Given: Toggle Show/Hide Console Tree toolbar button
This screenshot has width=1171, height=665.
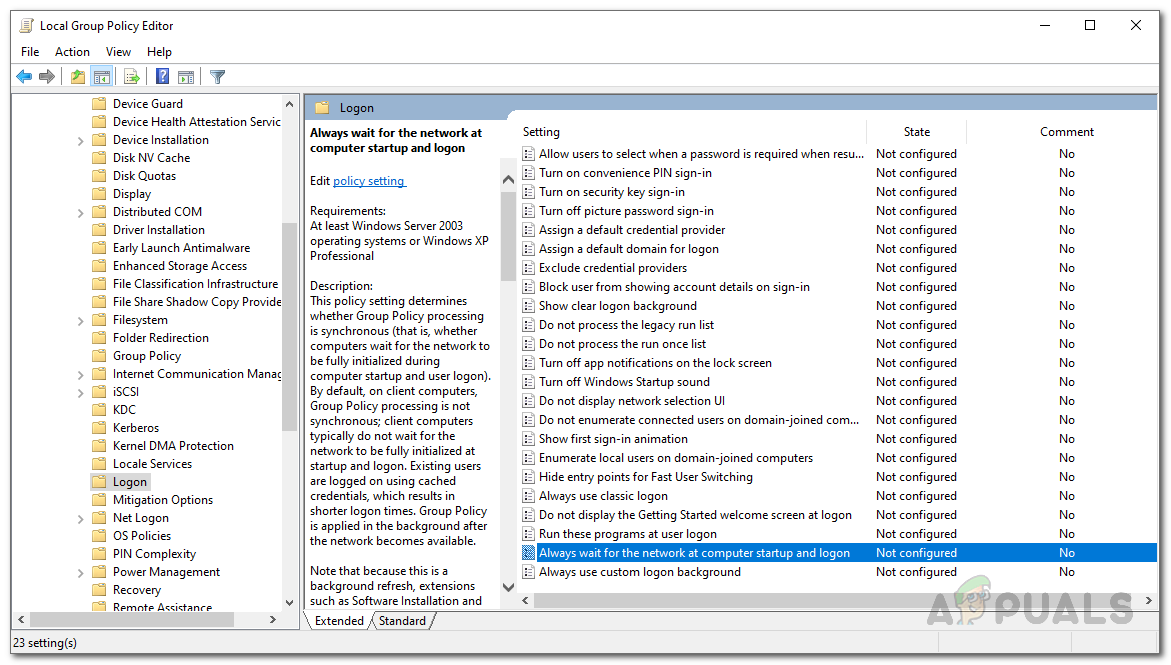Looking at the screenshot, I should click(x=101, y=77).
